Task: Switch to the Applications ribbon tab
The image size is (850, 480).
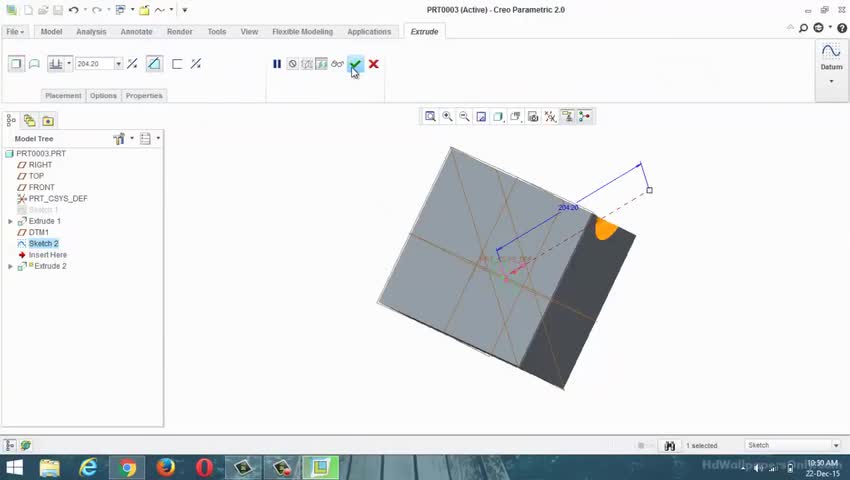Action: 369,31
